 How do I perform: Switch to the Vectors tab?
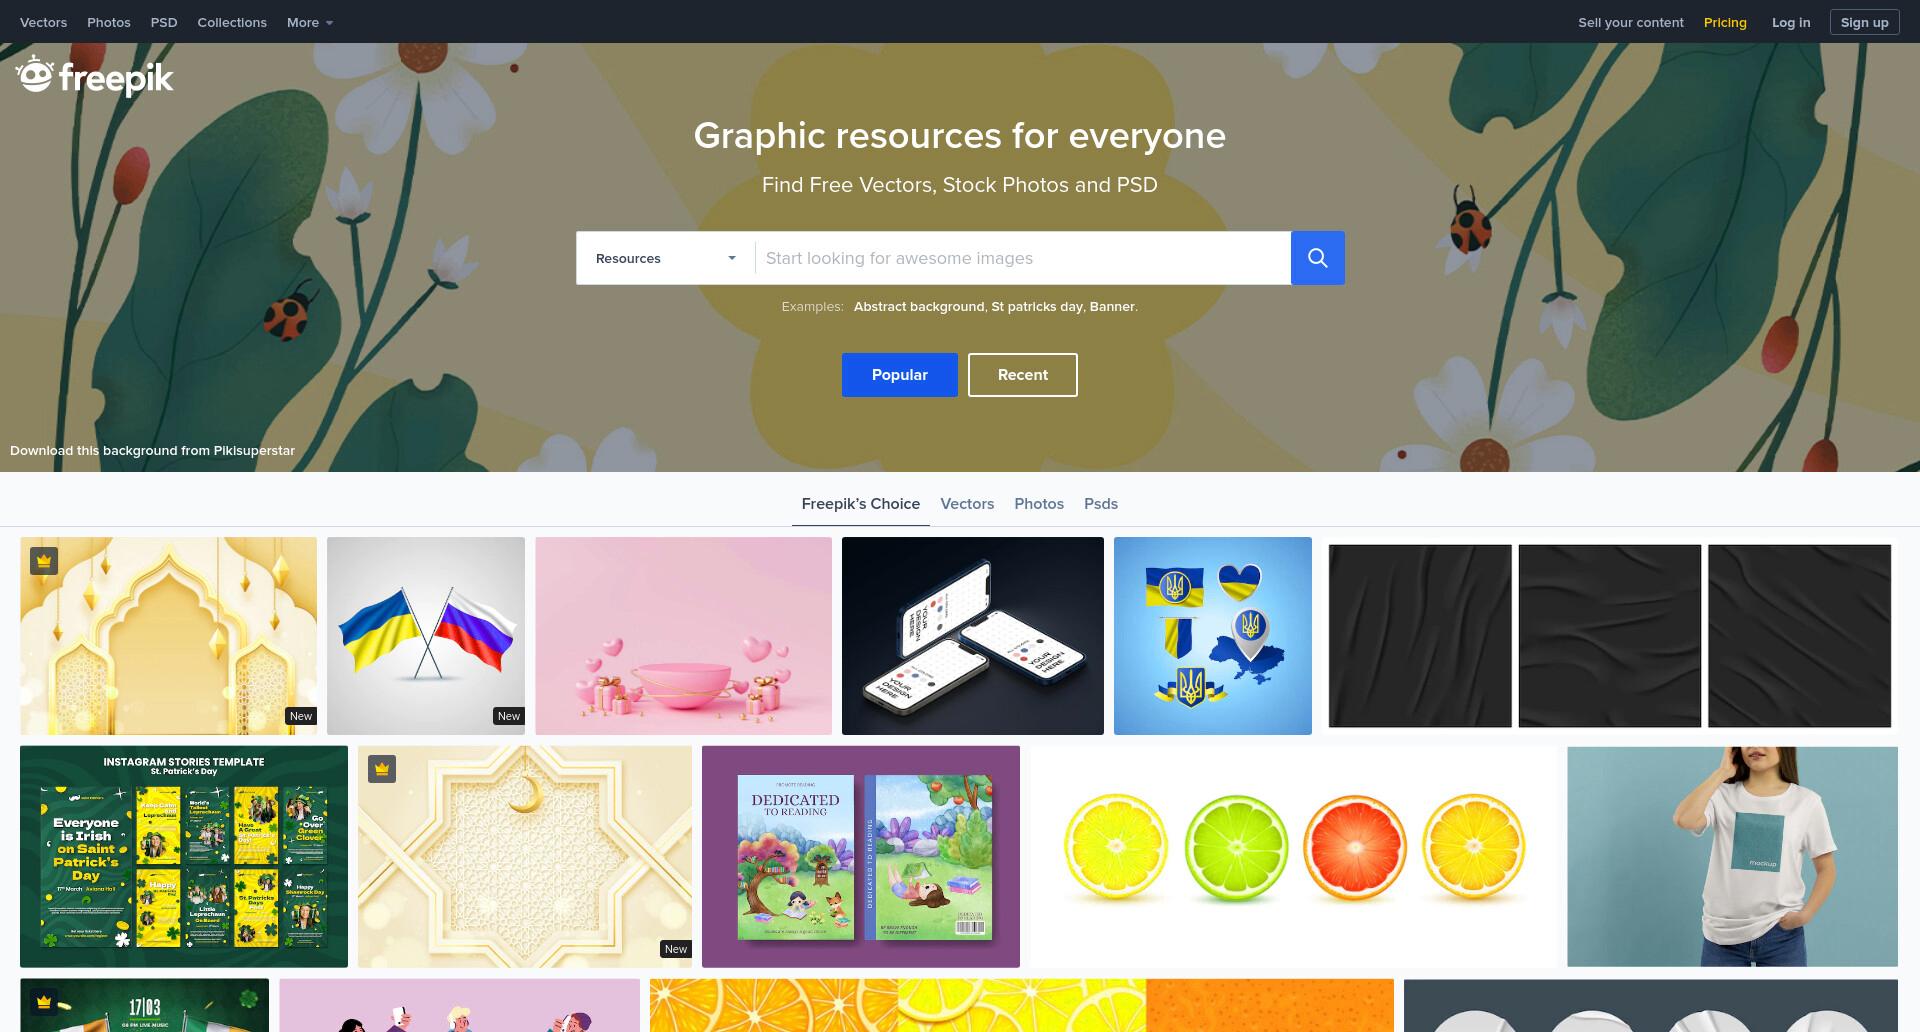[967, 504]
